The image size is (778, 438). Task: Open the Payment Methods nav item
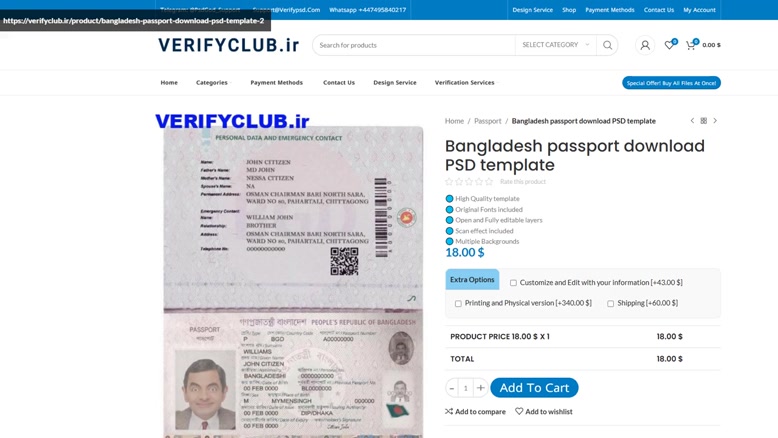(x=276, y=82)
